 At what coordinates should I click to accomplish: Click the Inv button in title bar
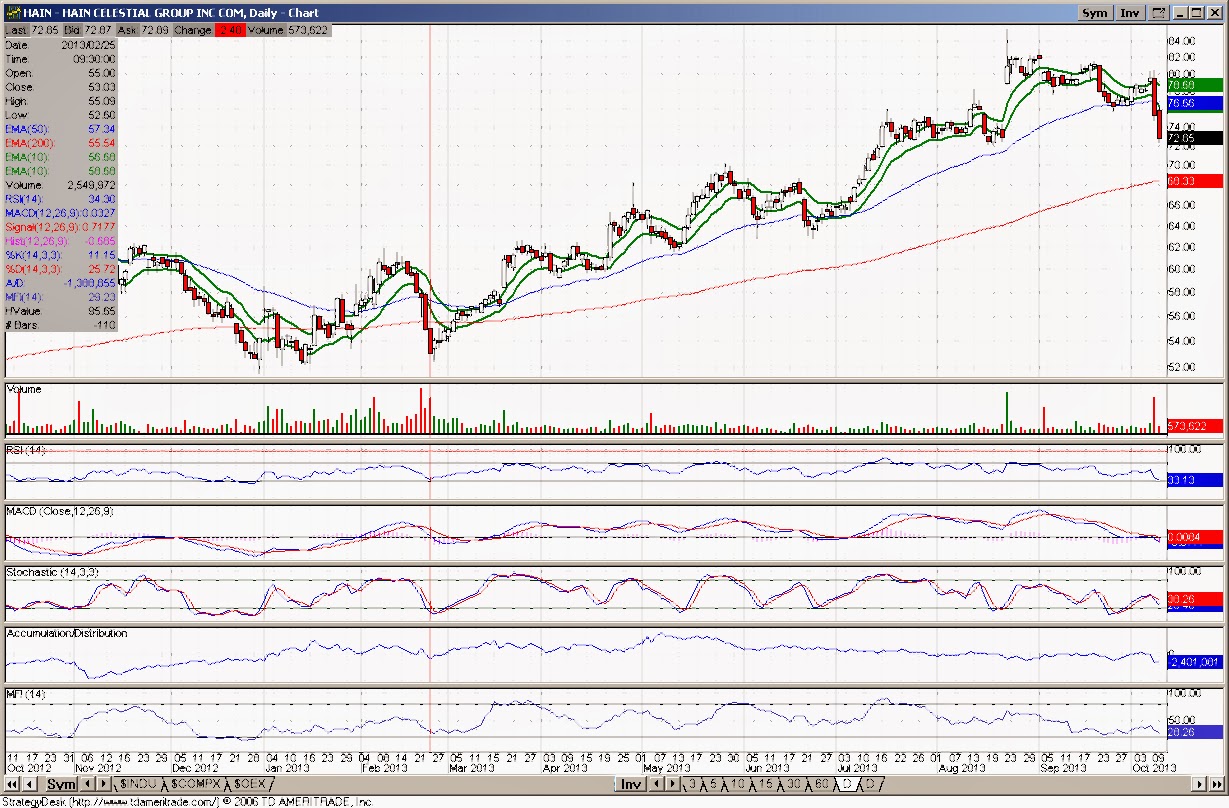pos(1130,13)
